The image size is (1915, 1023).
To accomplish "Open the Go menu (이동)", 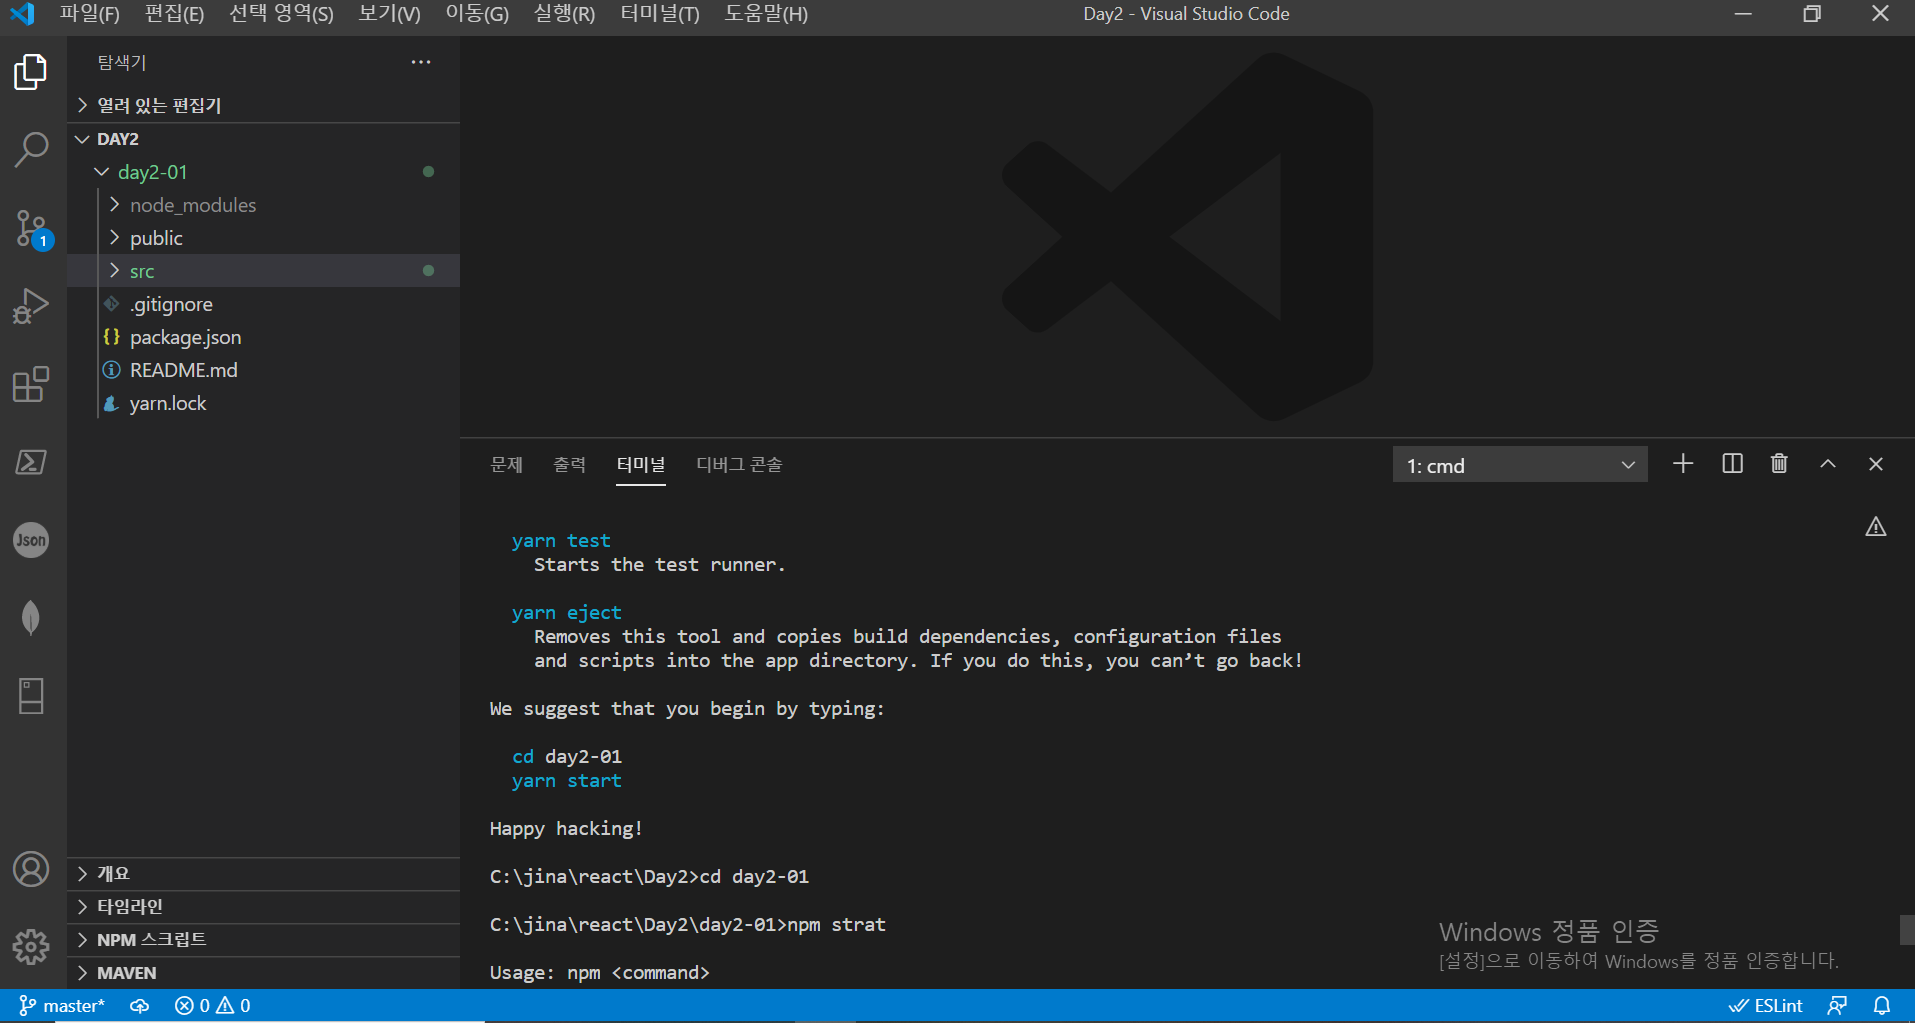I will pyautogui.click(x=477, y=14).
